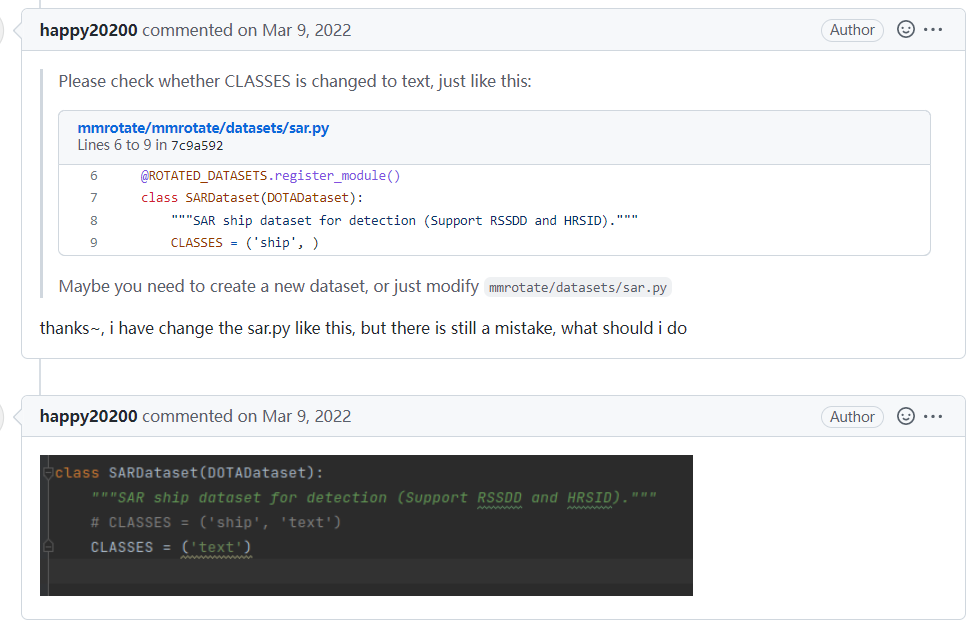Open happy20200 profile from first comment header
This screenshot has height=620, width=970.
coord(89,30)
